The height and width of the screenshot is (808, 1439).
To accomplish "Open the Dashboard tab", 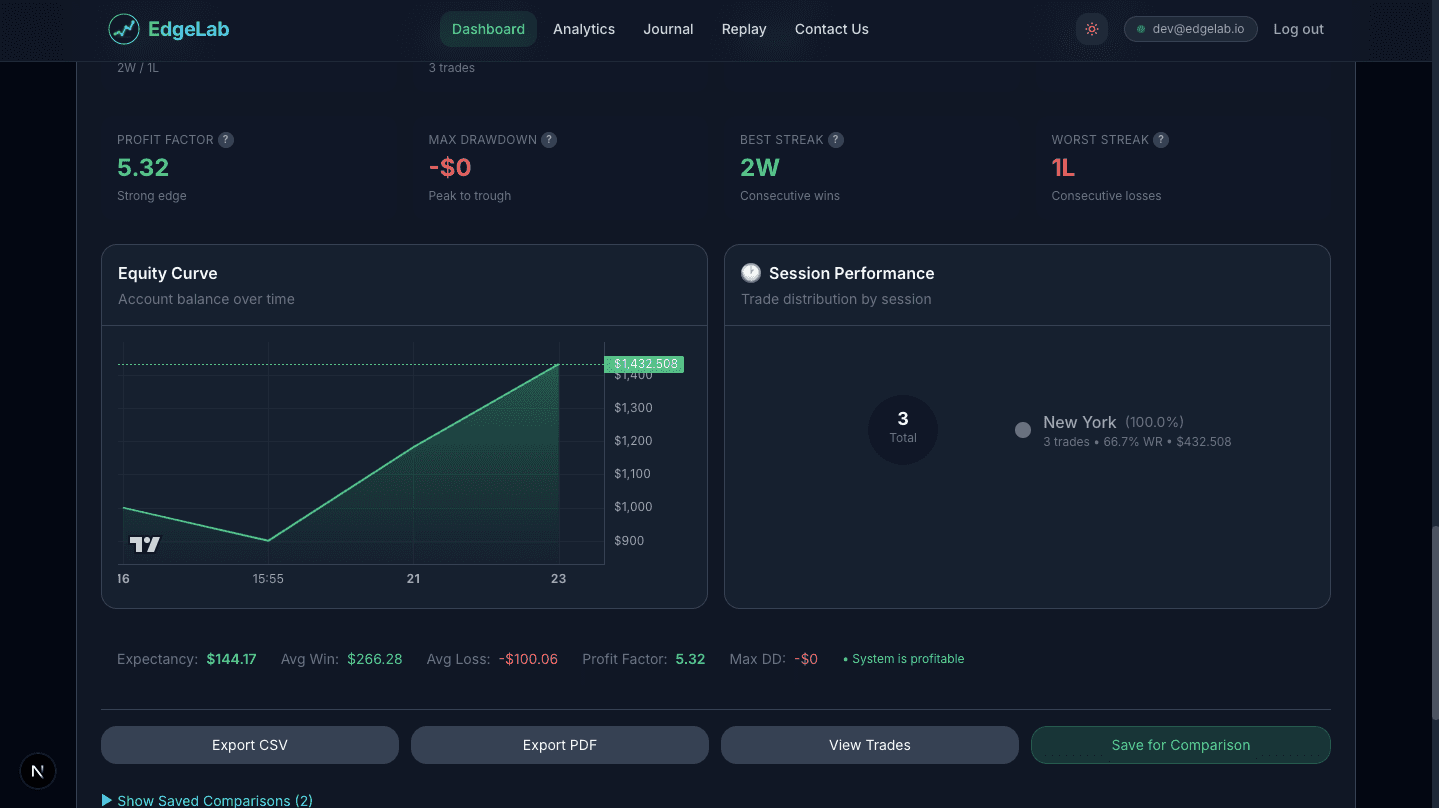I will [x=488, y=29].
